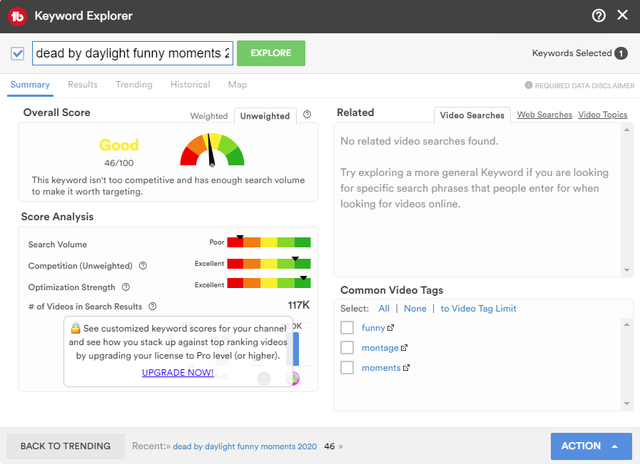This screenshot has height=464, width=640.
Task: Click Common Video Tags scroll up arrow
Action: coord(627,325)
